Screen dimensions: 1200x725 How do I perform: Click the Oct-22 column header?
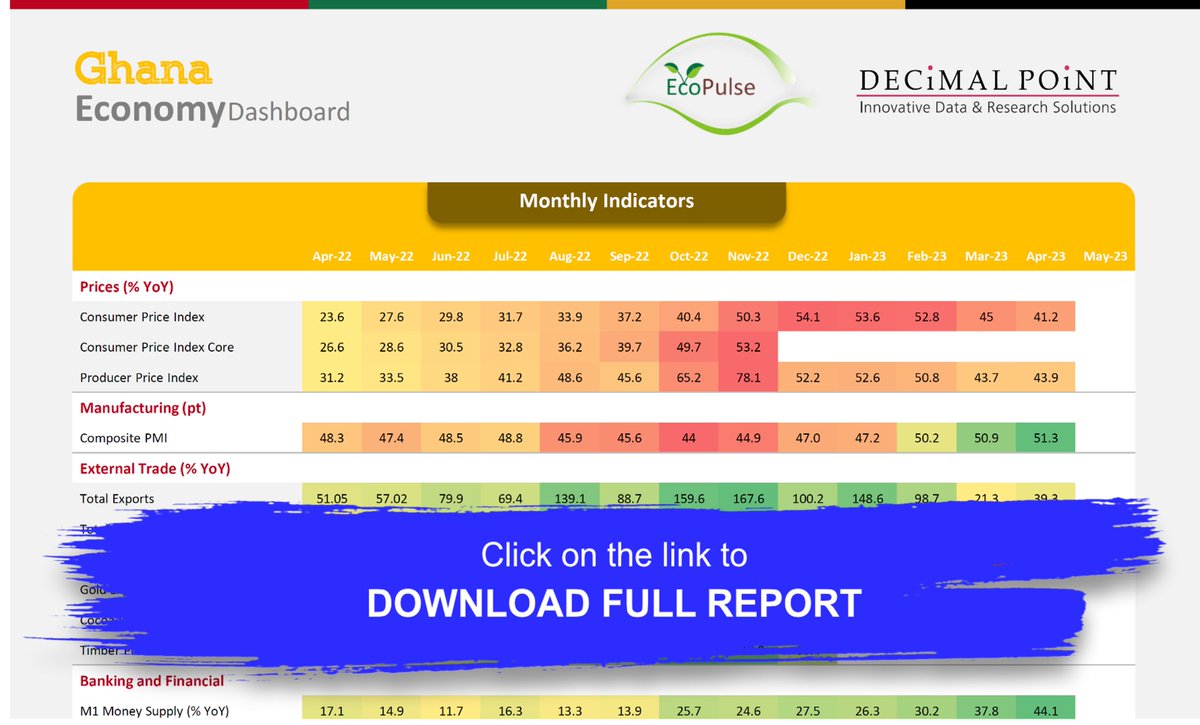688,257
